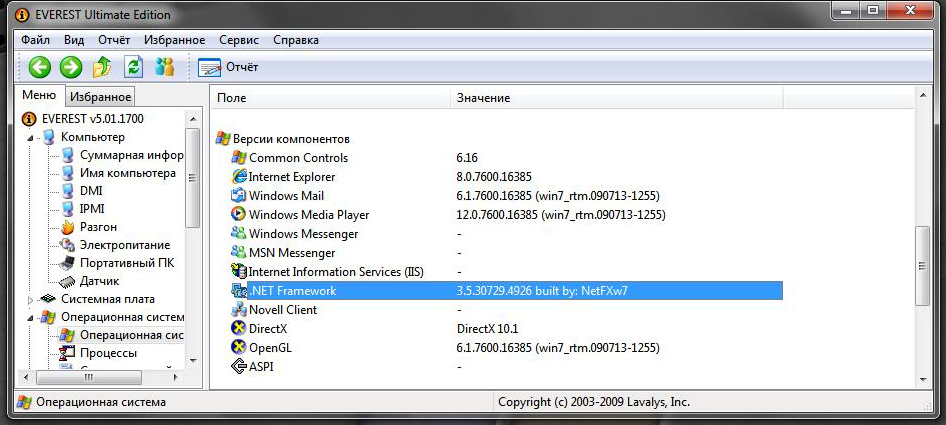This screenshot has height=425, width=946.
Task: Select the highlighted Операционная система child item
Action: click(x=132, y=335)
